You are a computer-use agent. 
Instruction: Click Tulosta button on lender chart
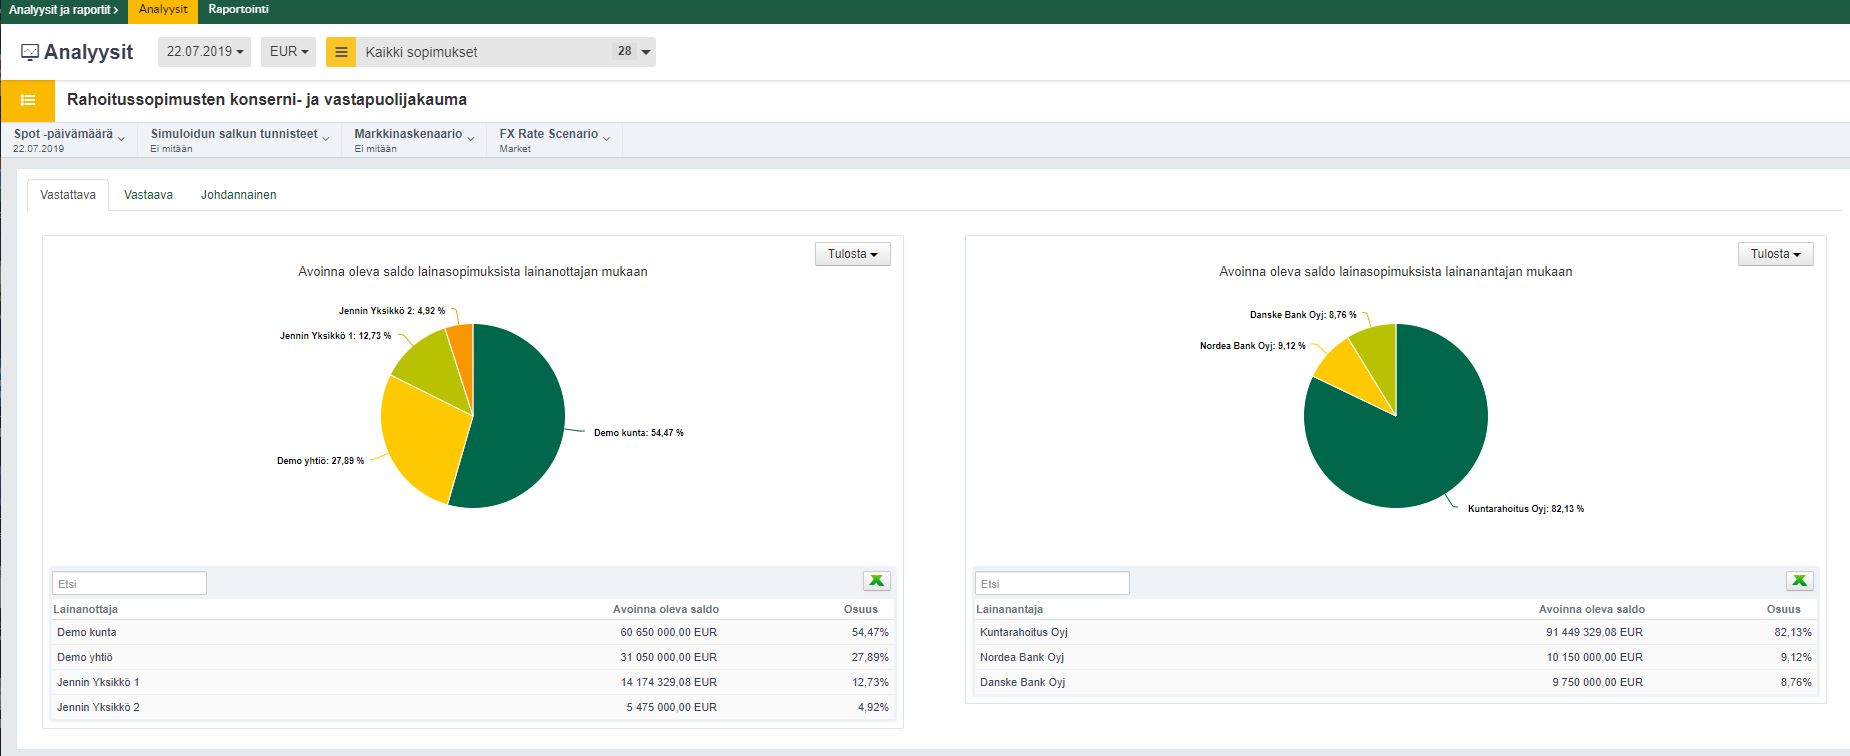click(x=1775, y=254)
